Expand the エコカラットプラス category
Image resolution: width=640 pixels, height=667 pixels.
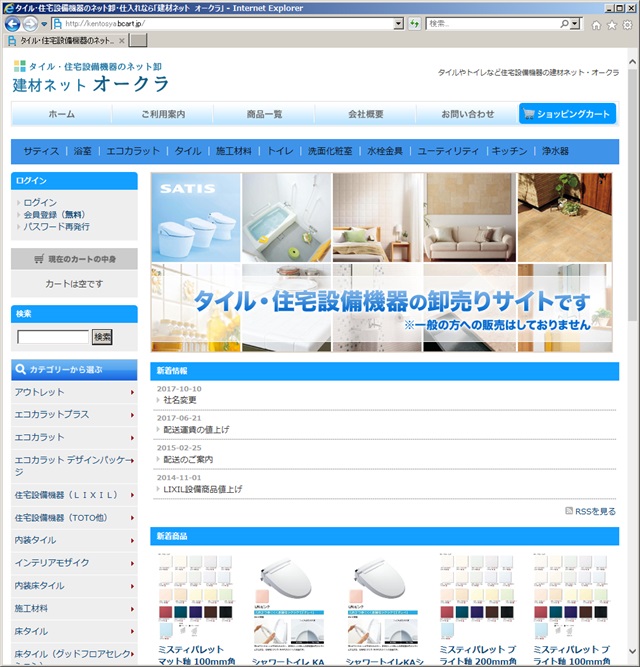(x=74, y=414)
